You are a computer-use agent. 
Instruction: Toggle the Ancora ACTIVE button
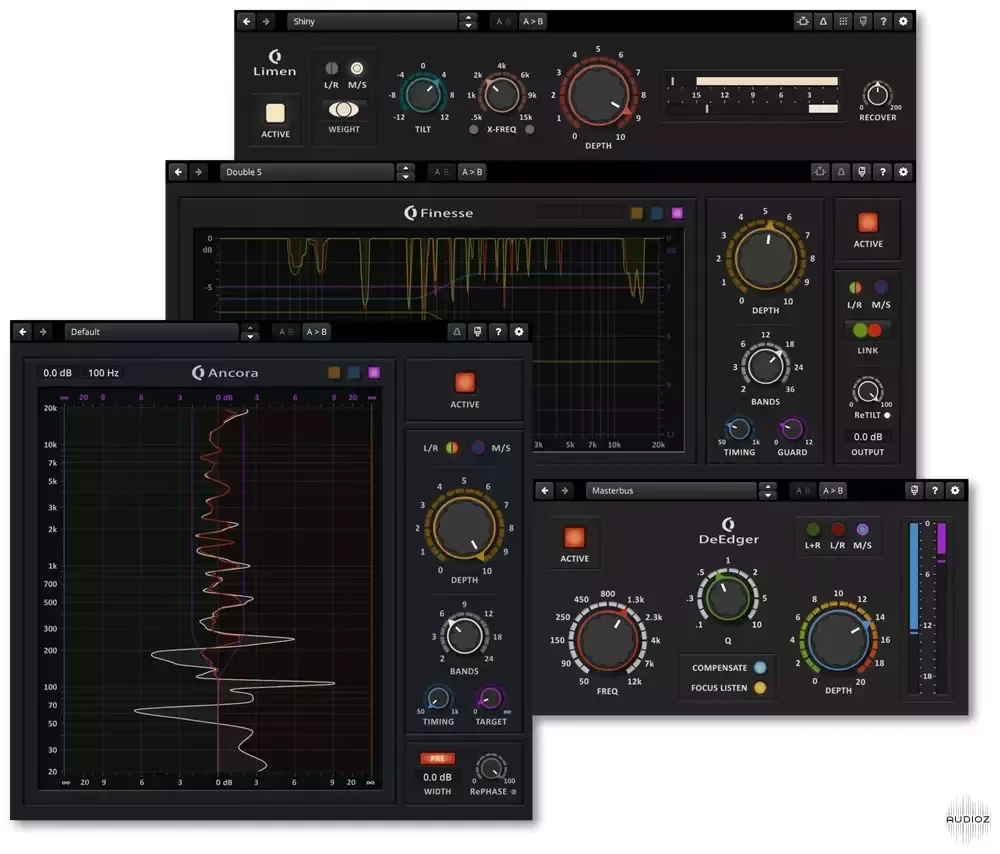[x=464, y=383]
